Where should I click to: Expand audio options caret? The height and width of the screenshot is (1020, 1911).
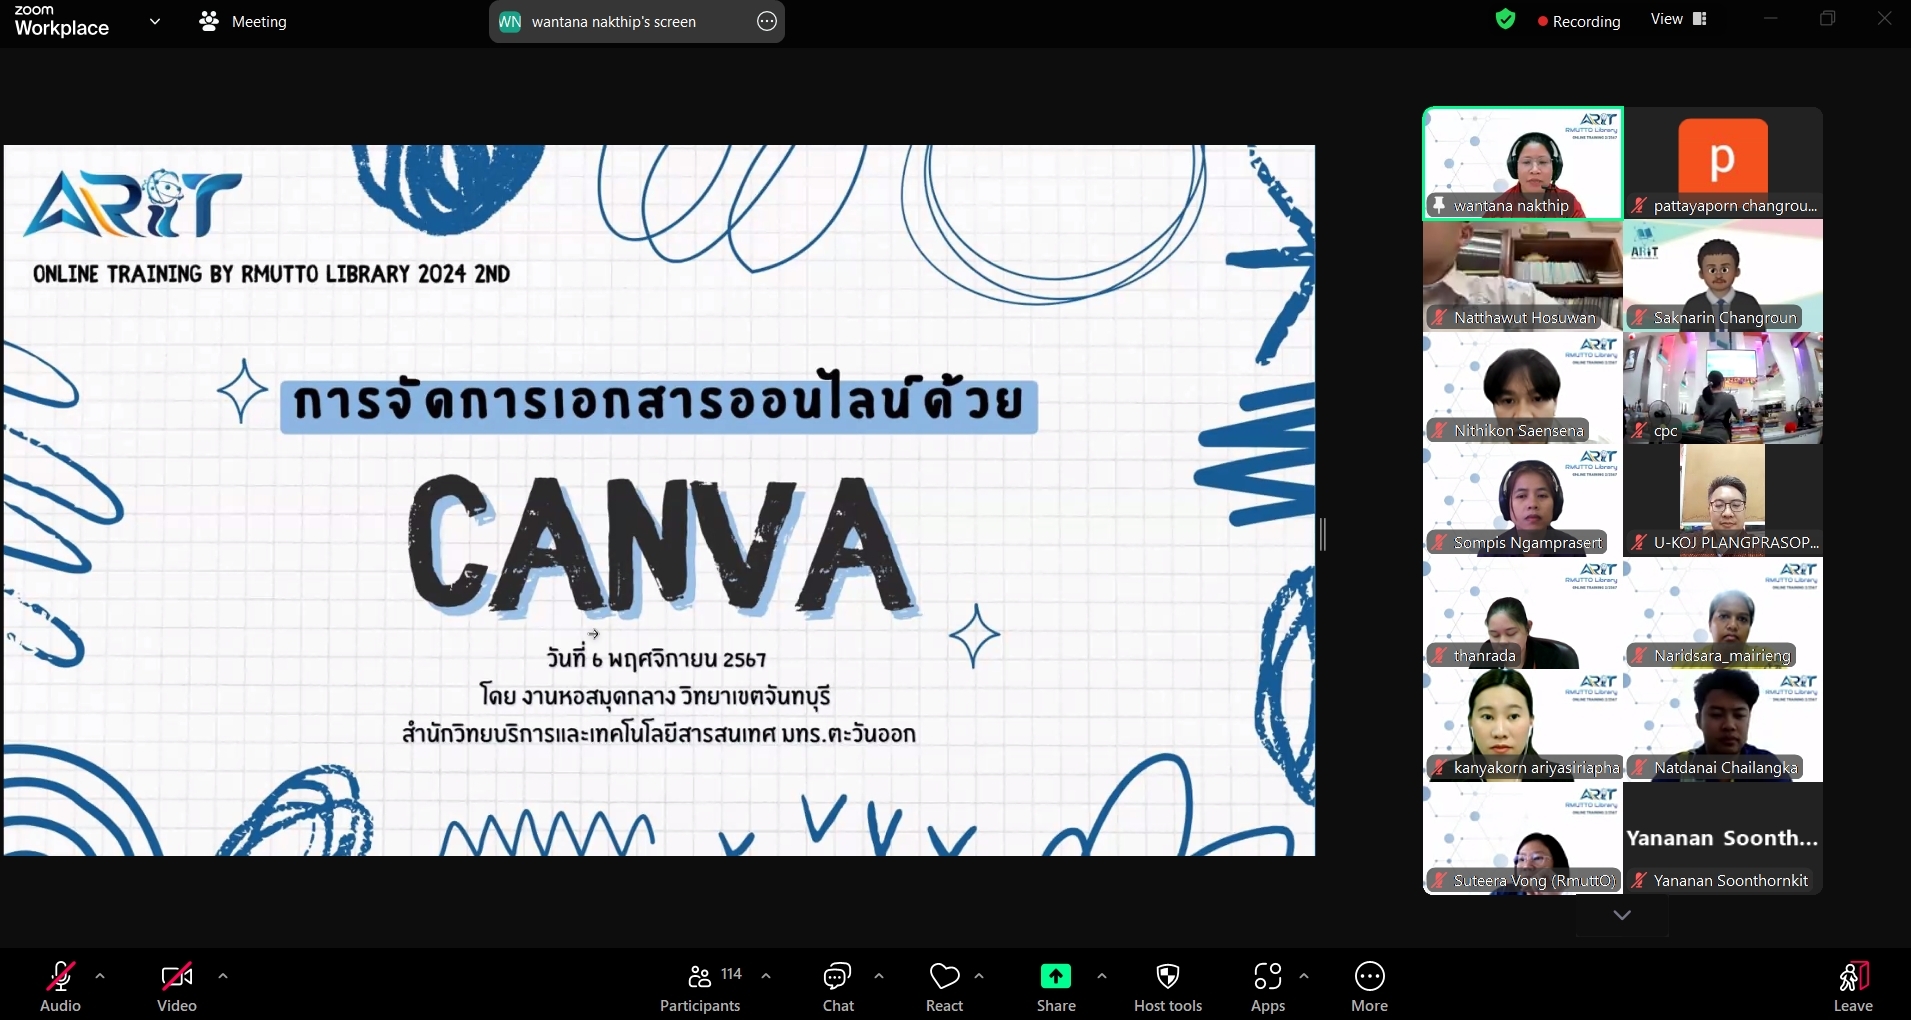point(100,976)
